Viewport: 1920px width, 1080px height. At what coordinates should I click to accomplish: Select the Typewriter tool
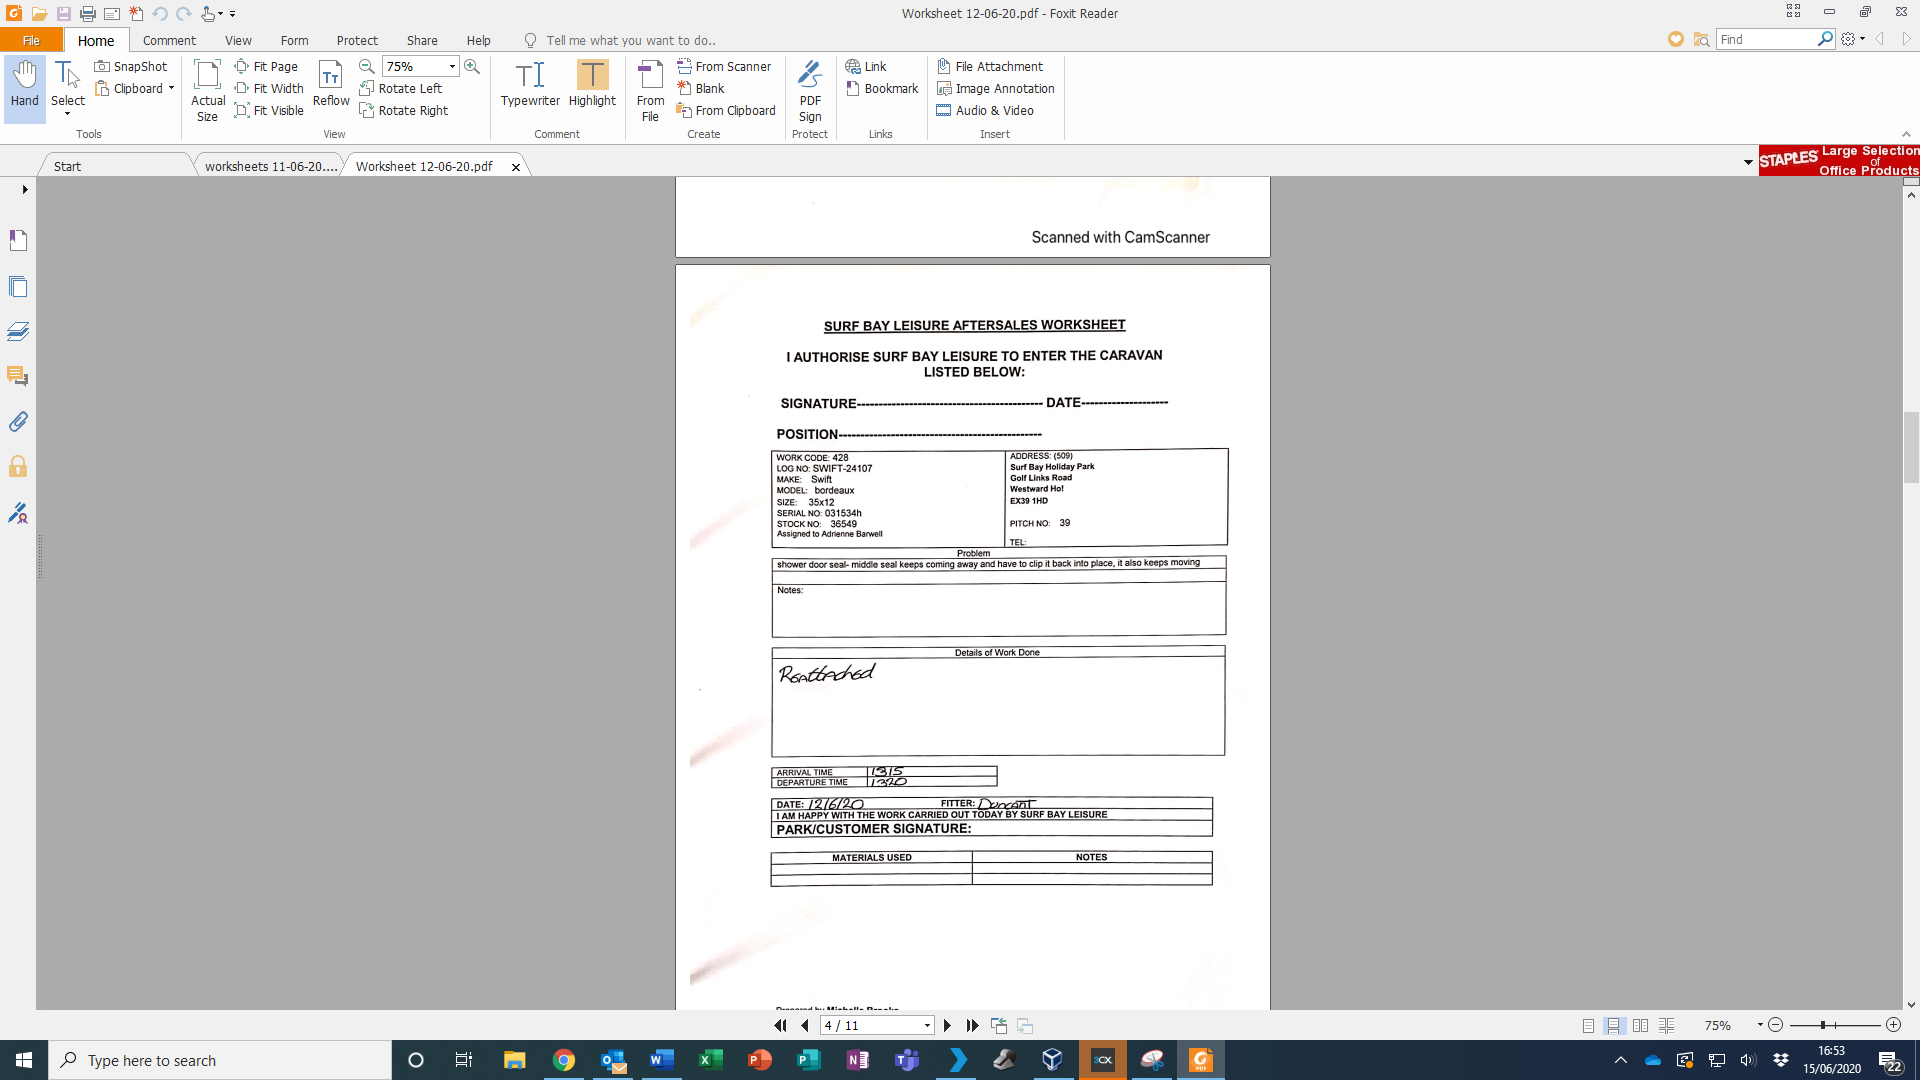pos(530,84)
